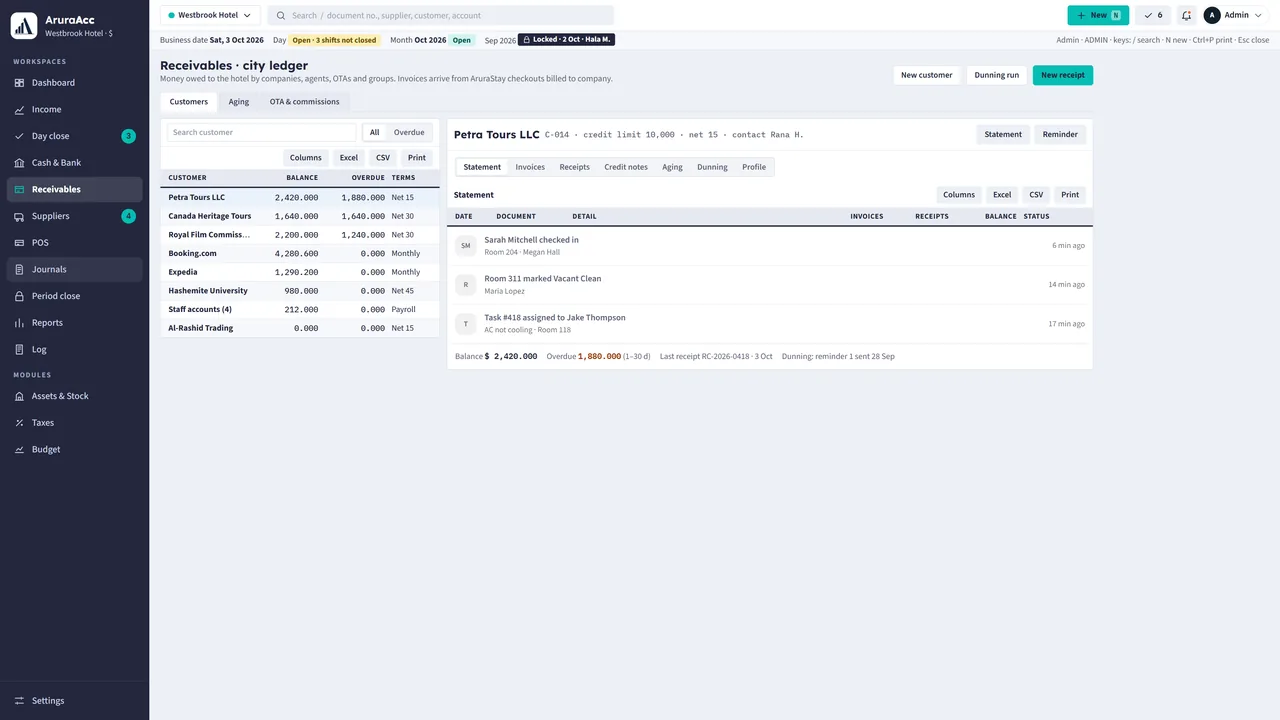Click the New receipt button

tap(1063, 75)
